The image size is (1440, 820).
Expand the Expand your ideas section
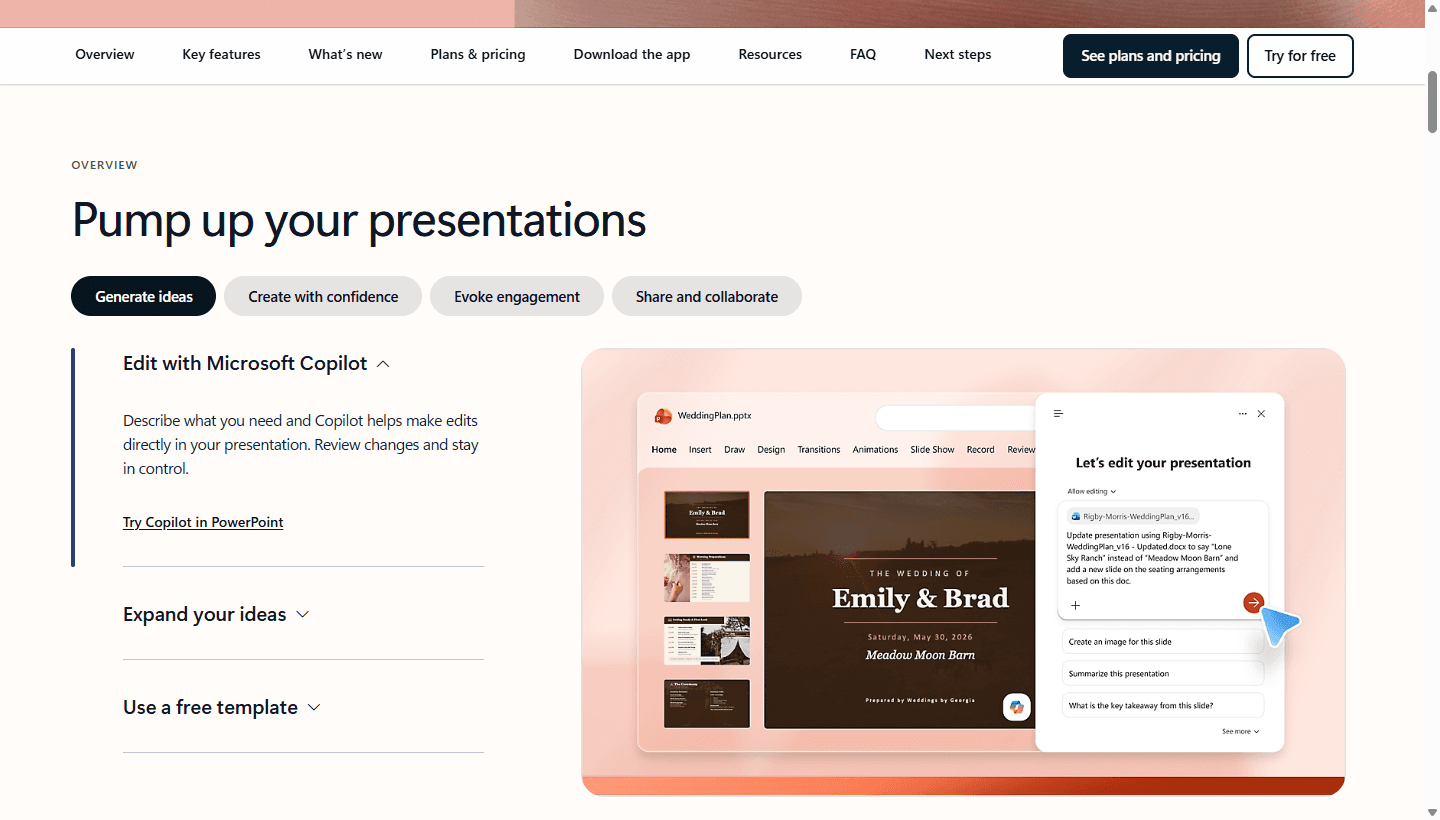(216, 614)
